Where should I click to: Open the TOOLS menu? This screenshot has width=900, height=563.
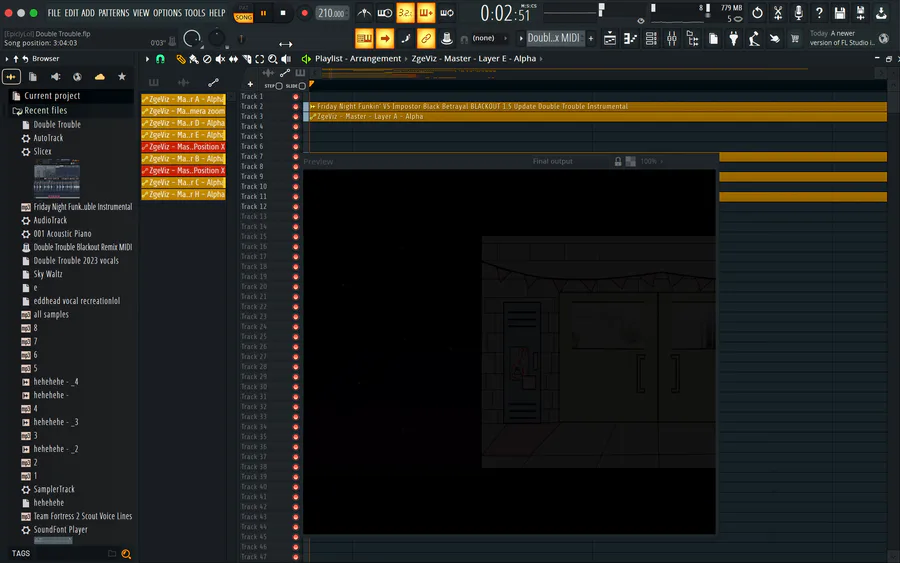195,13
